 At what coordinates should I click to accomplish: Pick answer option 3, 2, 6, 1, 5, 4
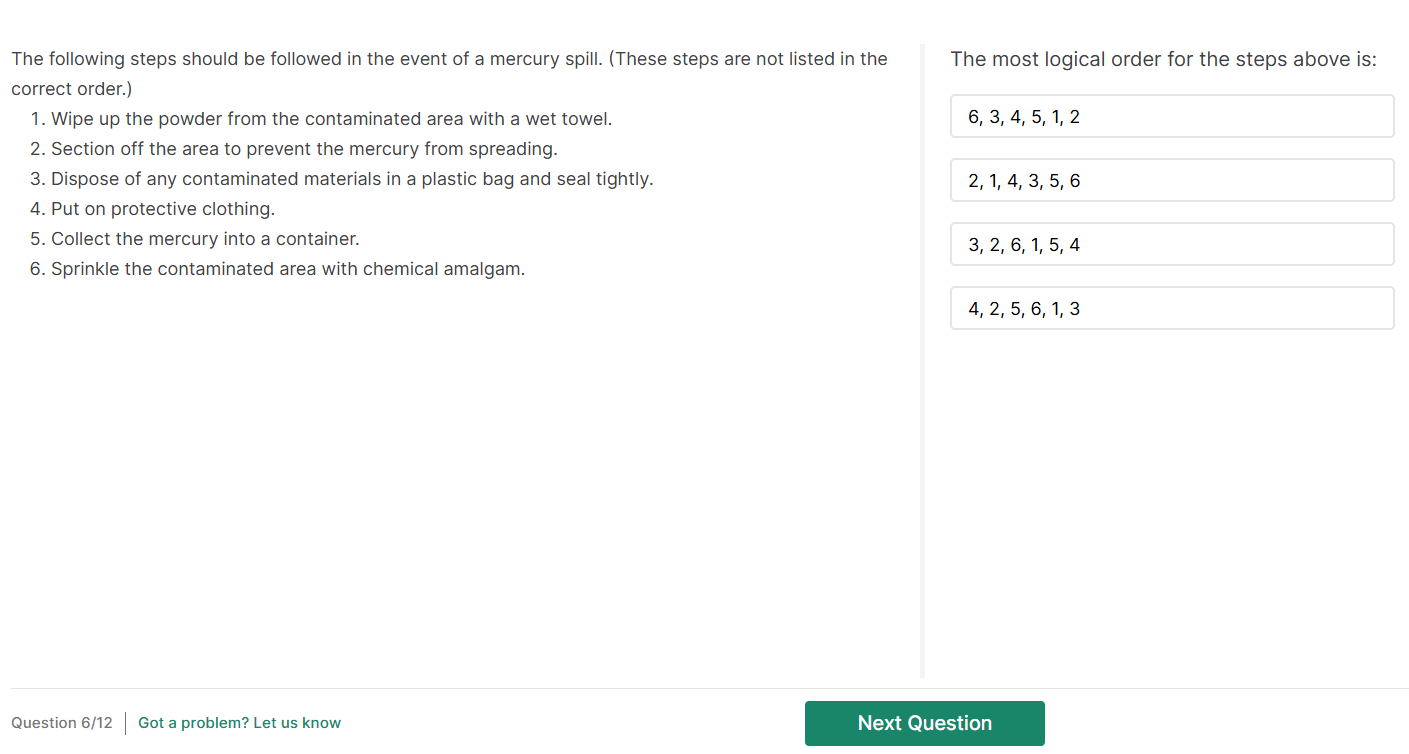(x=1171, y=245)
